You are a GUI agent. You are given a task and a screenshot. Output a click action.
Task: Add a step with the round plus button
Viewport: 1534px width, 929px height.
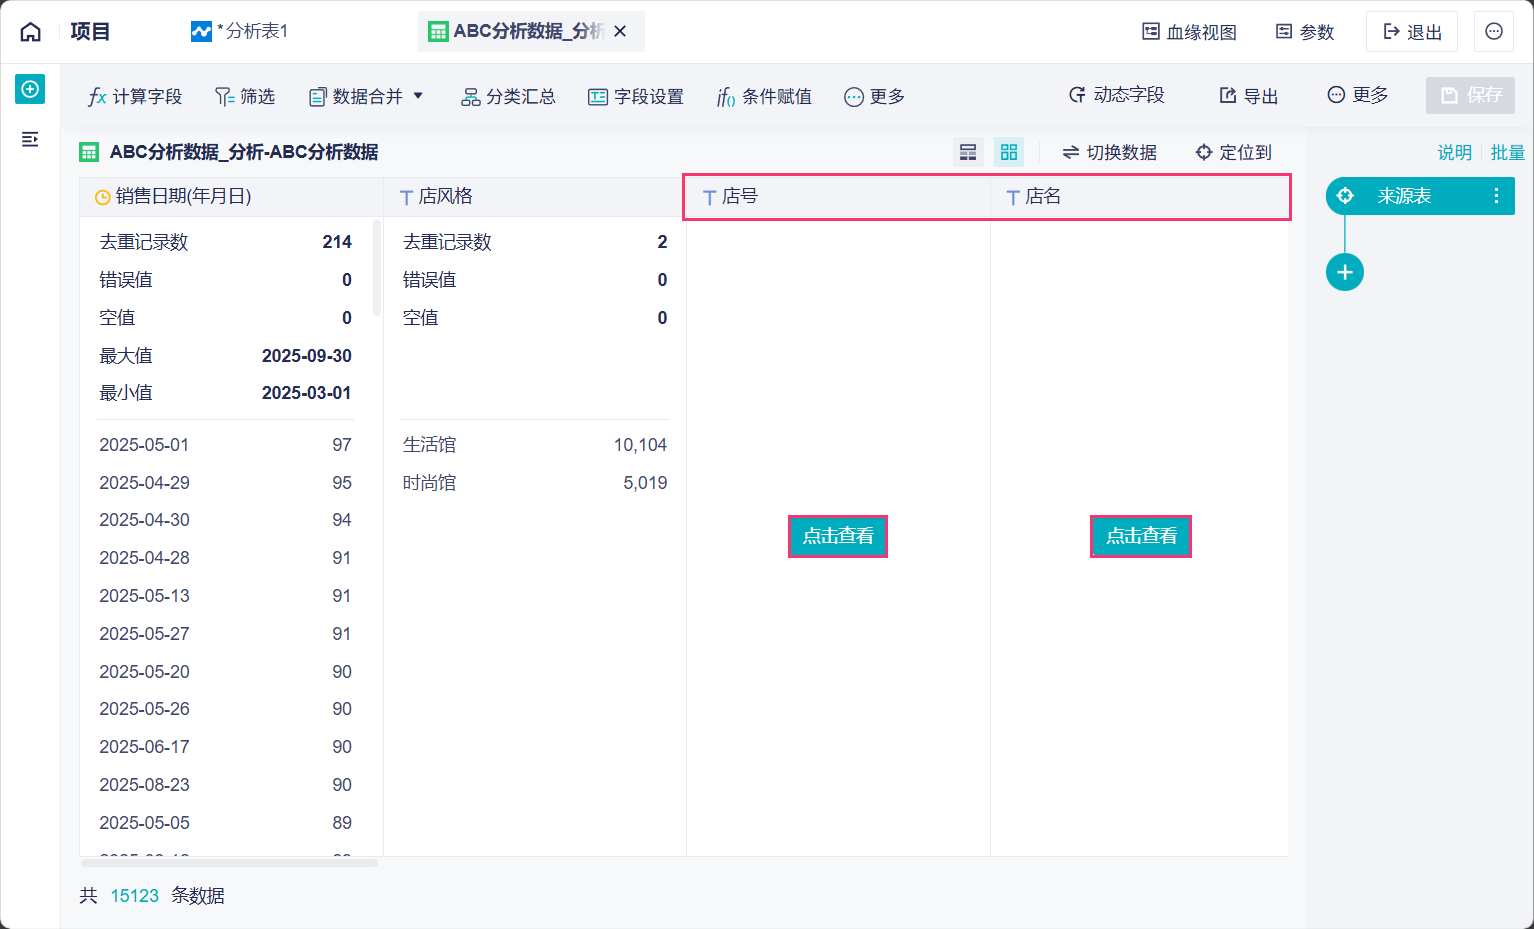[1345, 272]
